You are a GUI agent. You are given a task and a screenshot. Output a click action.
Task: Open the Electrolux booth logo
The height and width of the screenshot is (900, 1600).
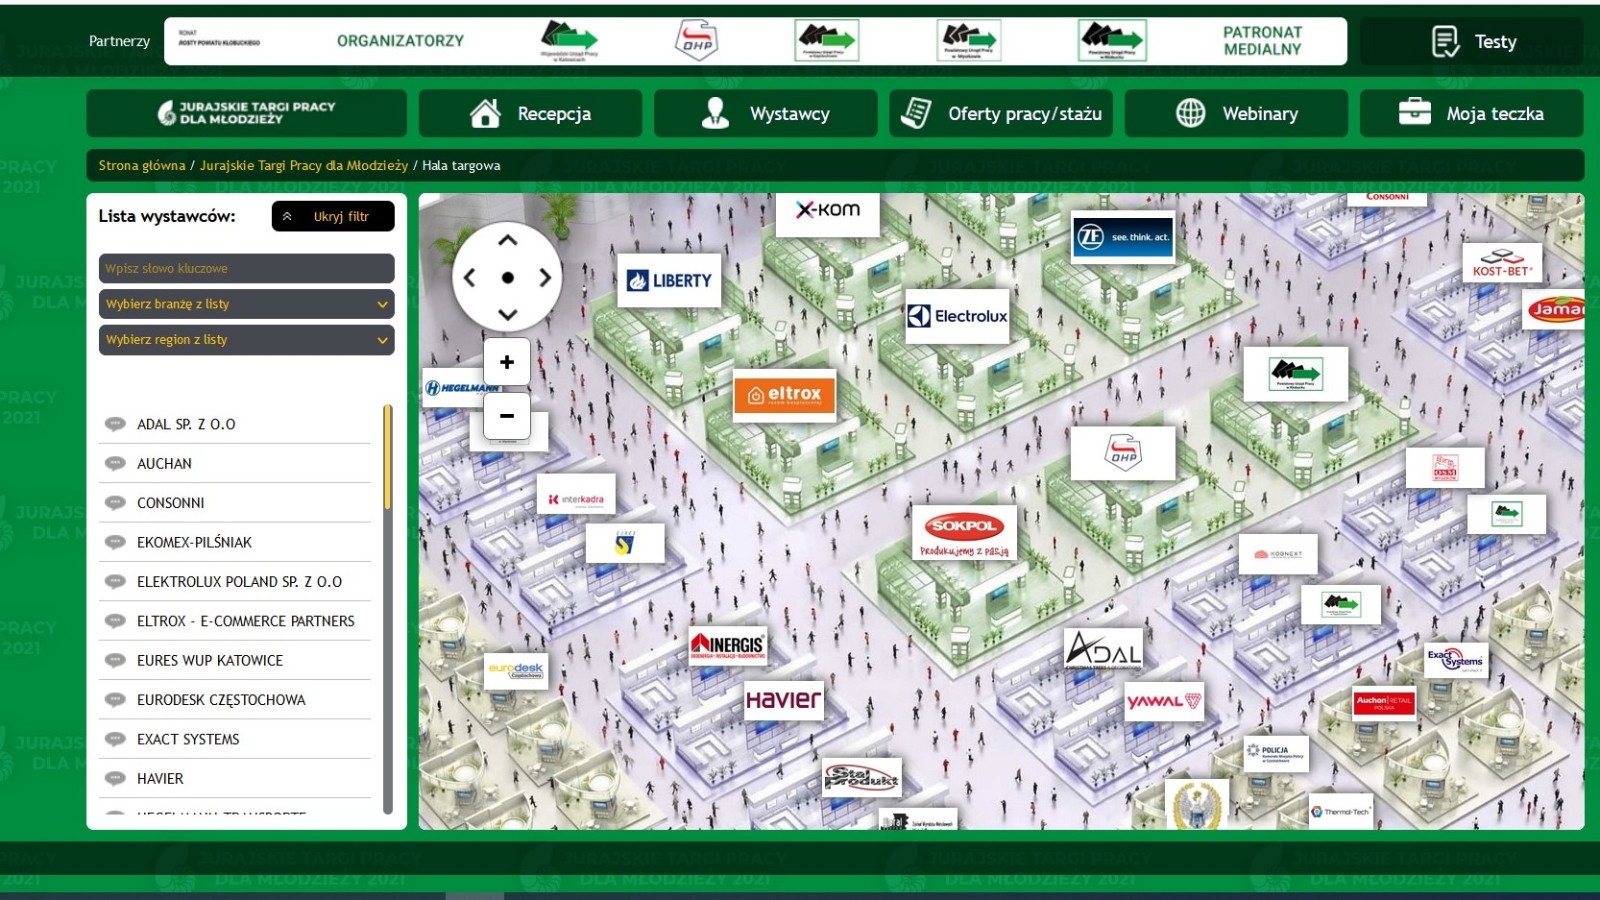[x=957, y=316]
